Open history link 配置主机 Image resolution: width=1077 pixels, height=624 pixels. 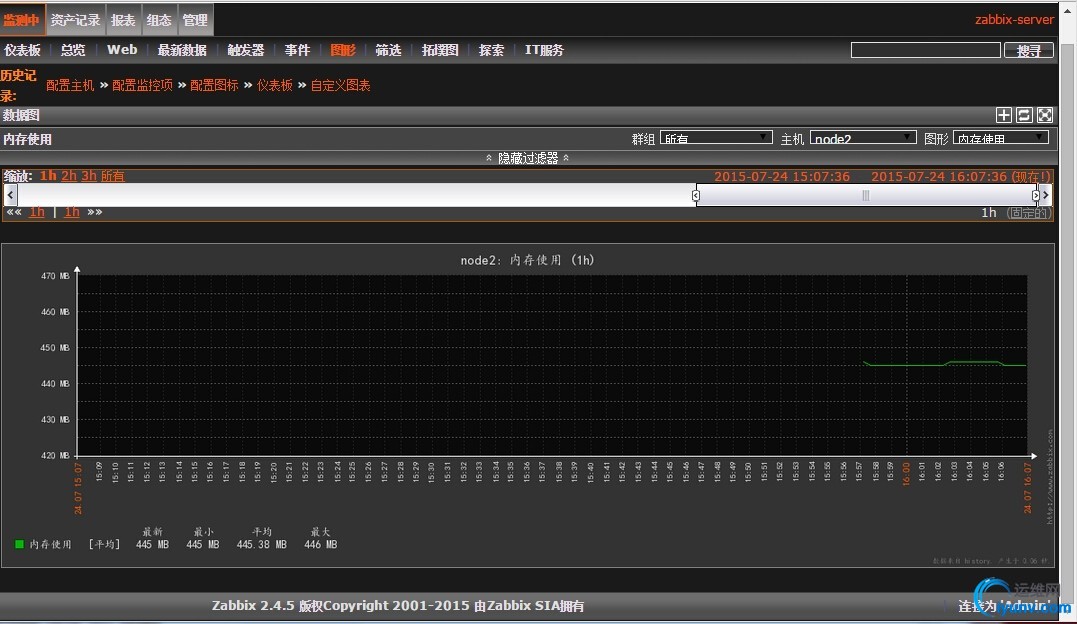click(70, 85)
